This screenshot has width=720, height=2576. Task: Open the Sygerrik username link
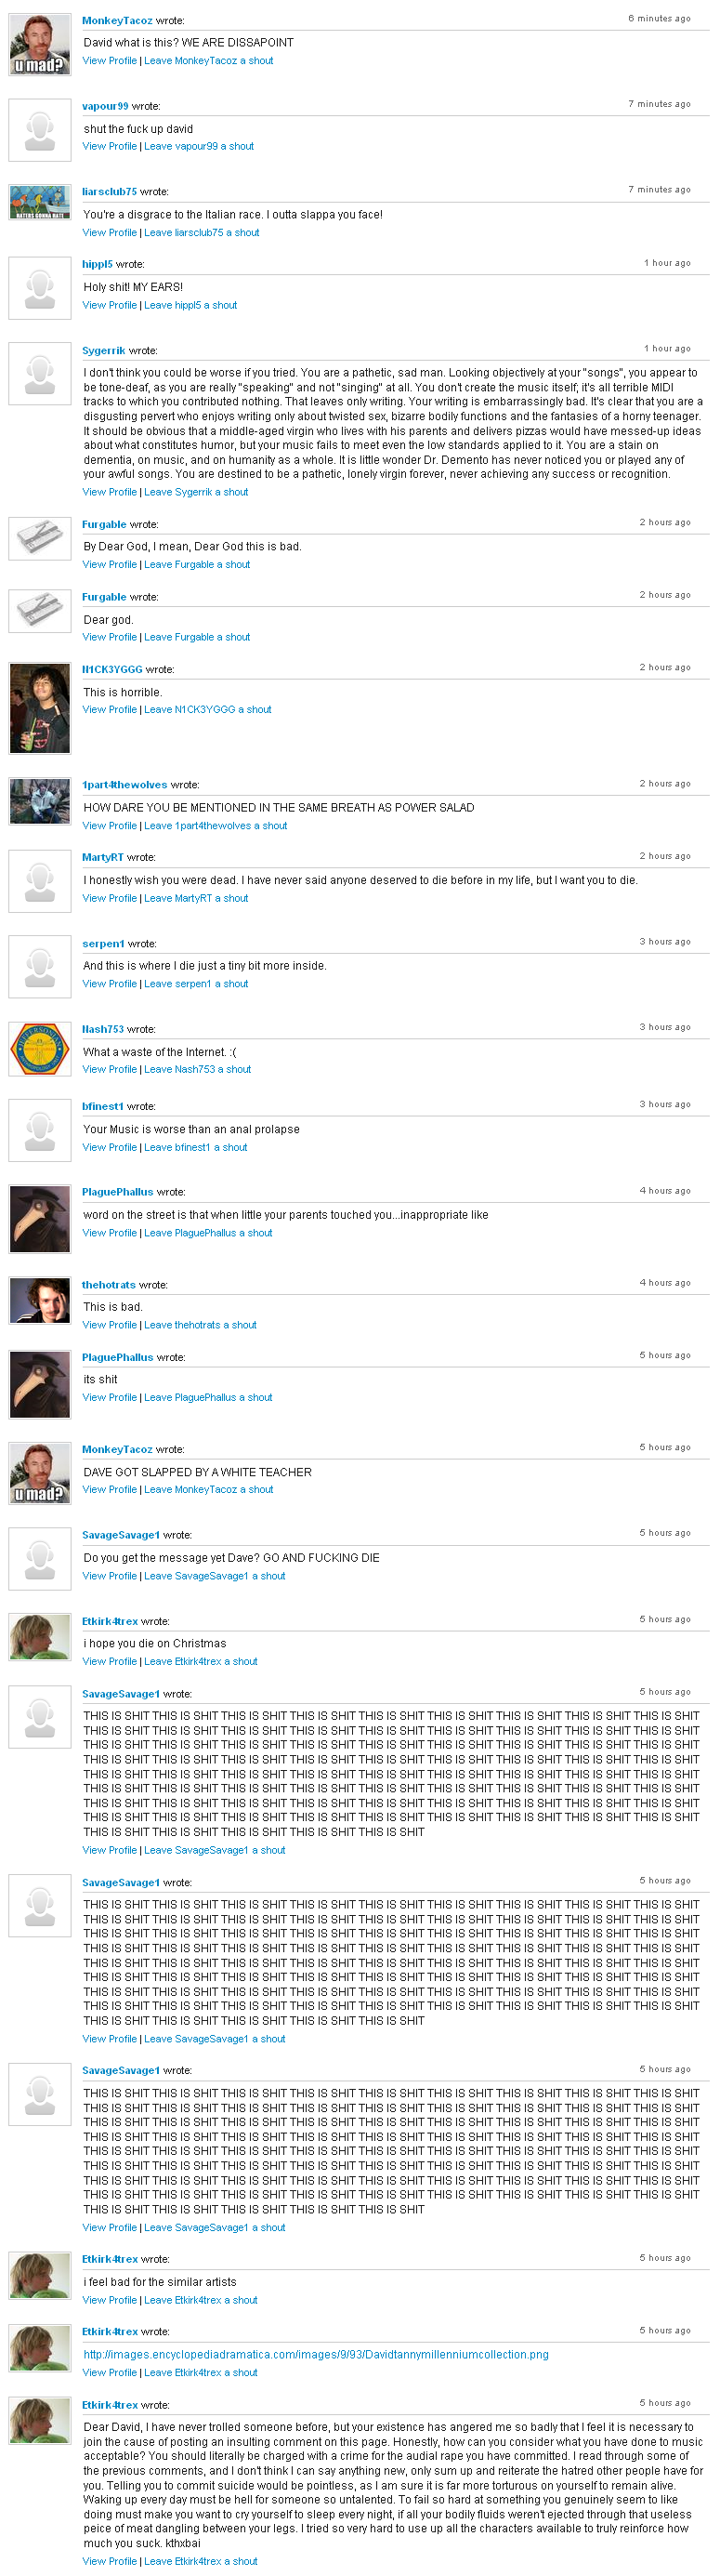click(x=104, y=351)
